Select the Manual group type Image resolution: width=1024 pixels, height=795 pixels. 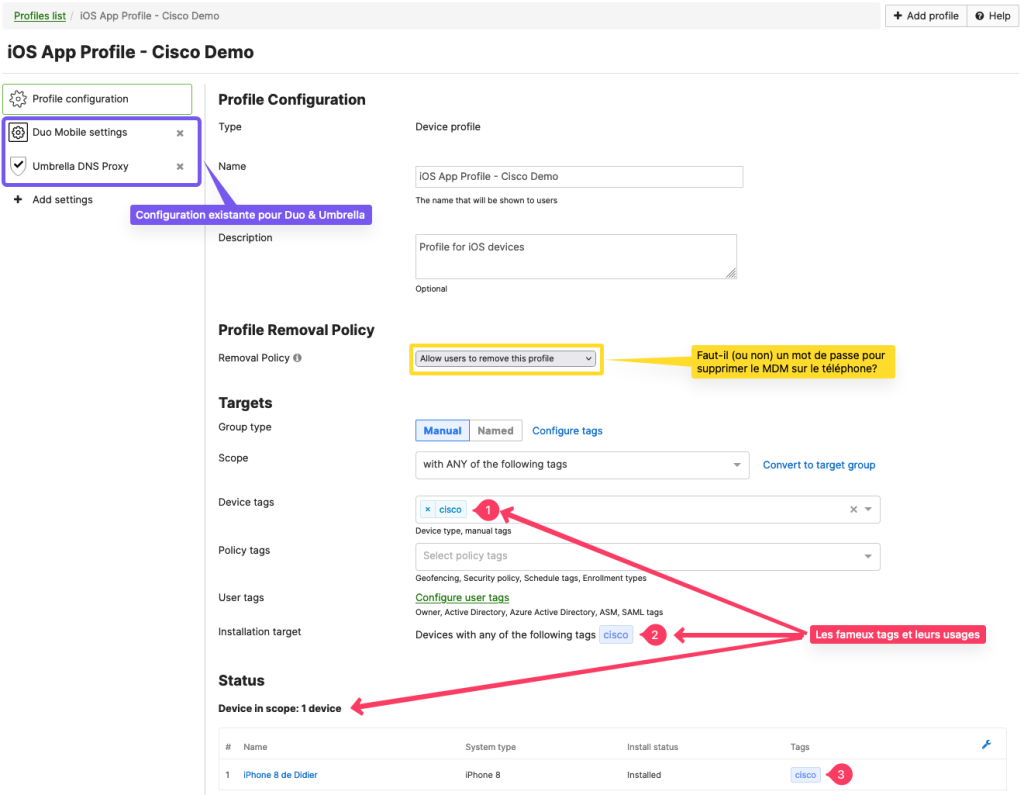tap(442, 431)
